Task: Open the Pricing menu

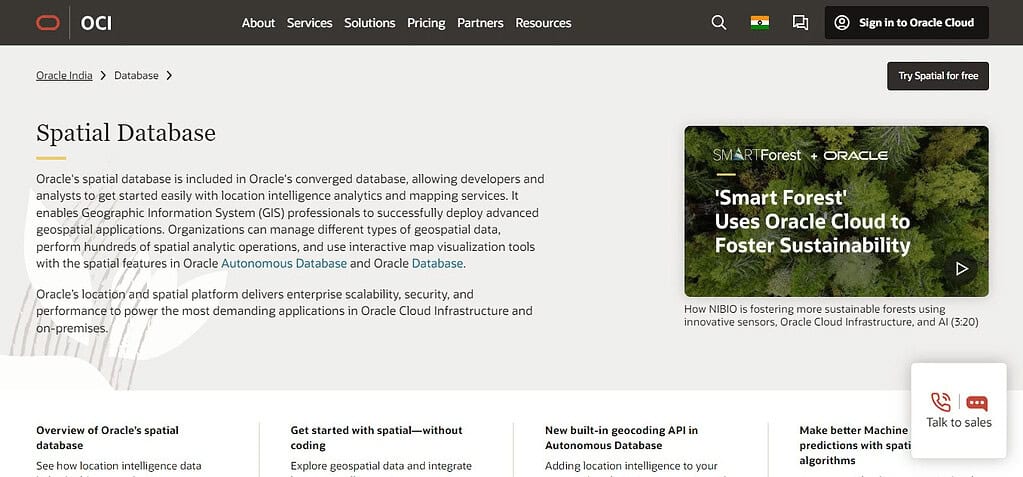Action: [426, 23]
